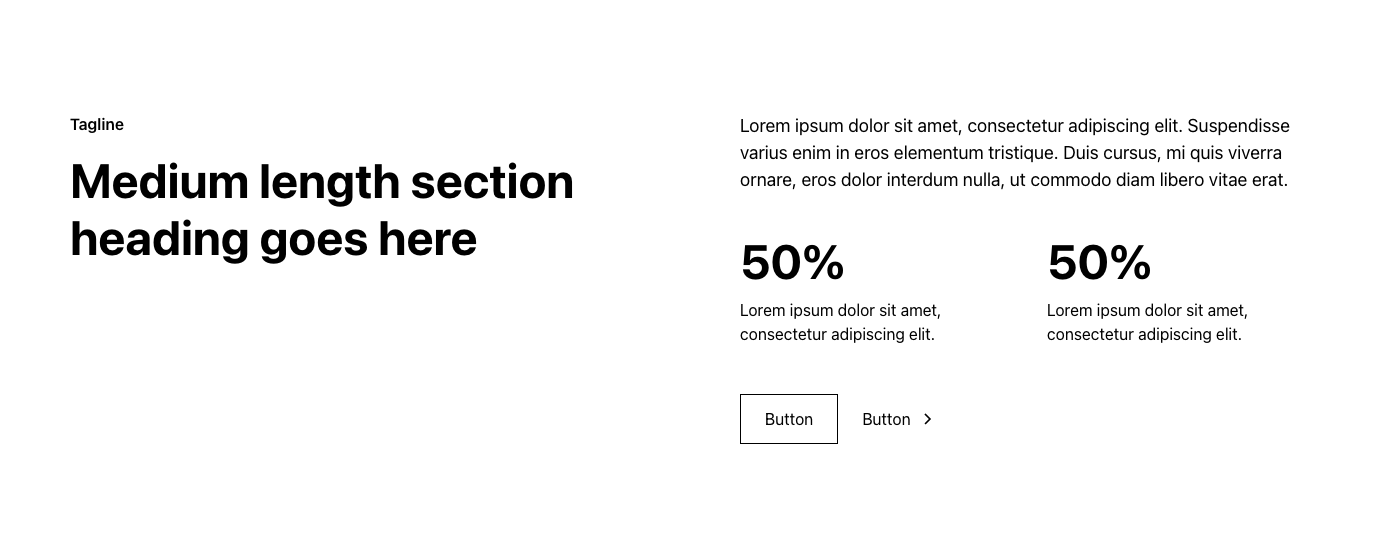Click the paragraph line starting 'ornare, eros dolor'
This screenshot has width=1400, height=556.
1014,180
